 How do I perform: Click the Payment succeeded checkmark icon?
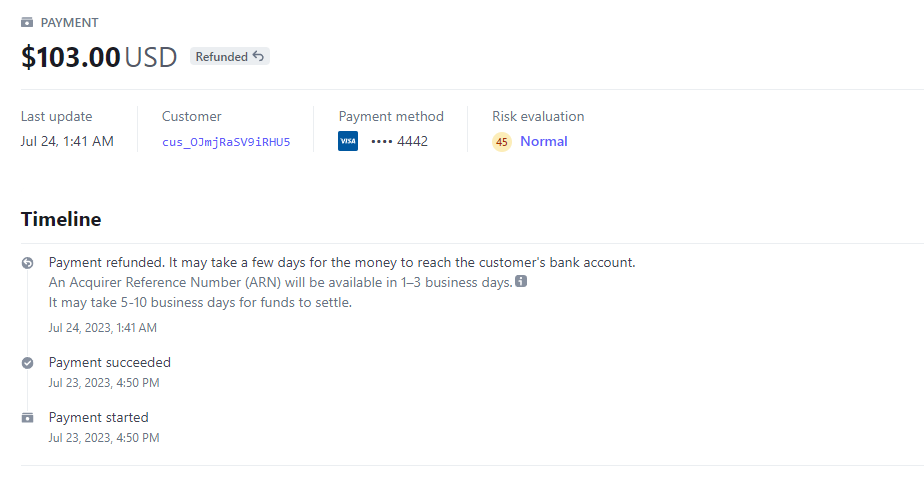coord(28,363)
